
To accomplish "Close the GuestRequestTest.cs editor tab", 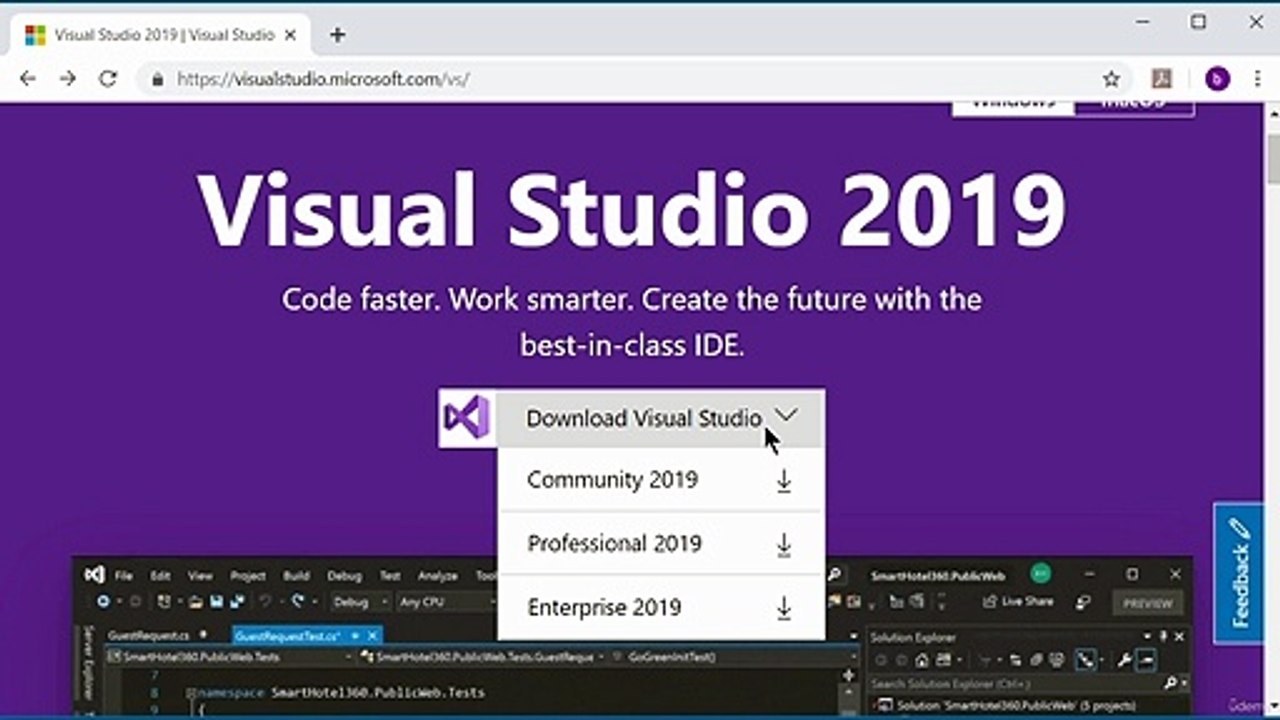I will (373, 635).
